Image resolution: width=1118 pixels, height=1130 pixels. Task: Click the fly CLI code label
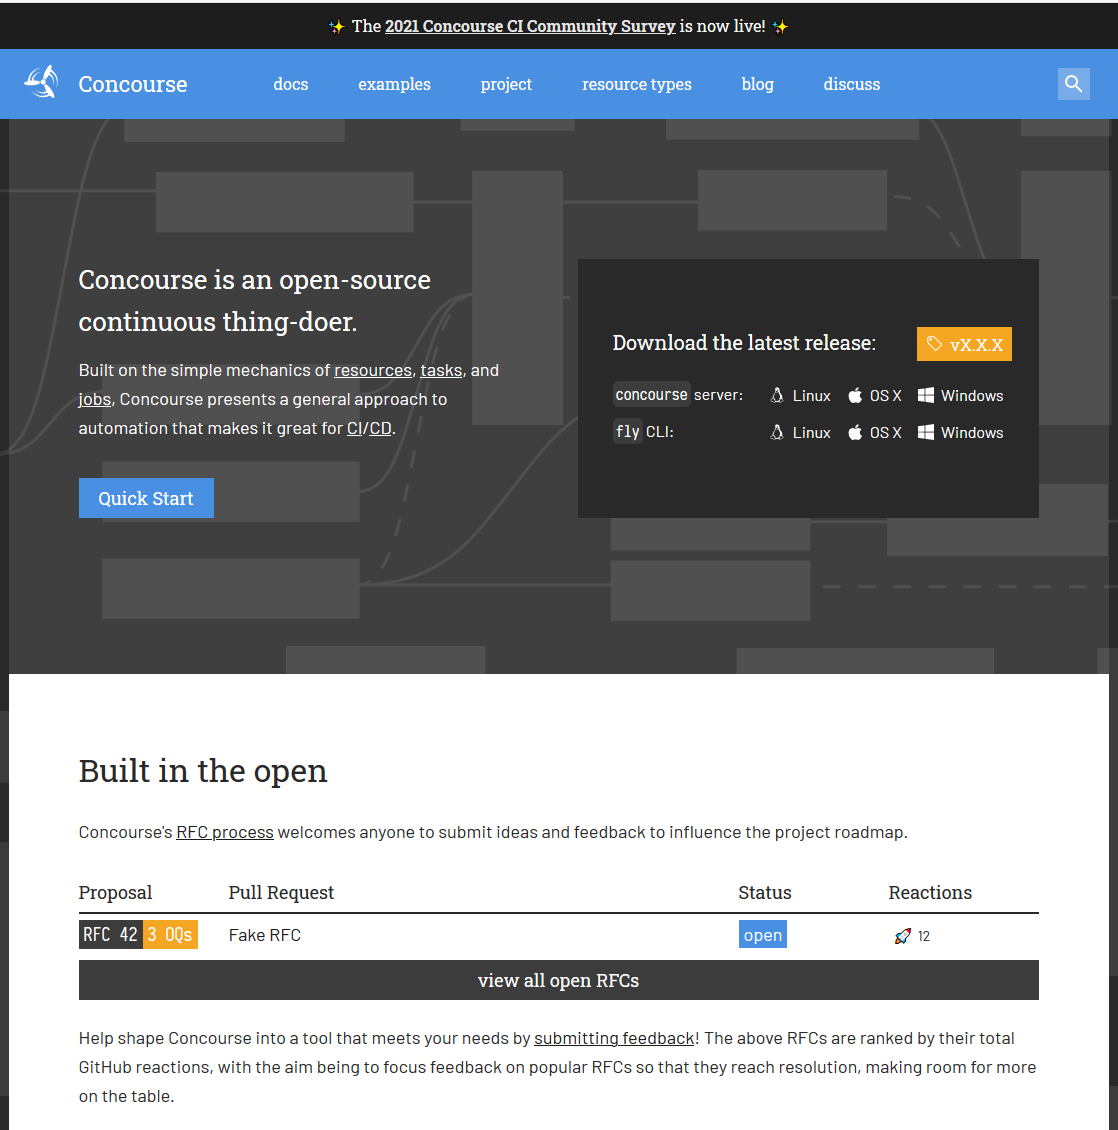[627, 431]
